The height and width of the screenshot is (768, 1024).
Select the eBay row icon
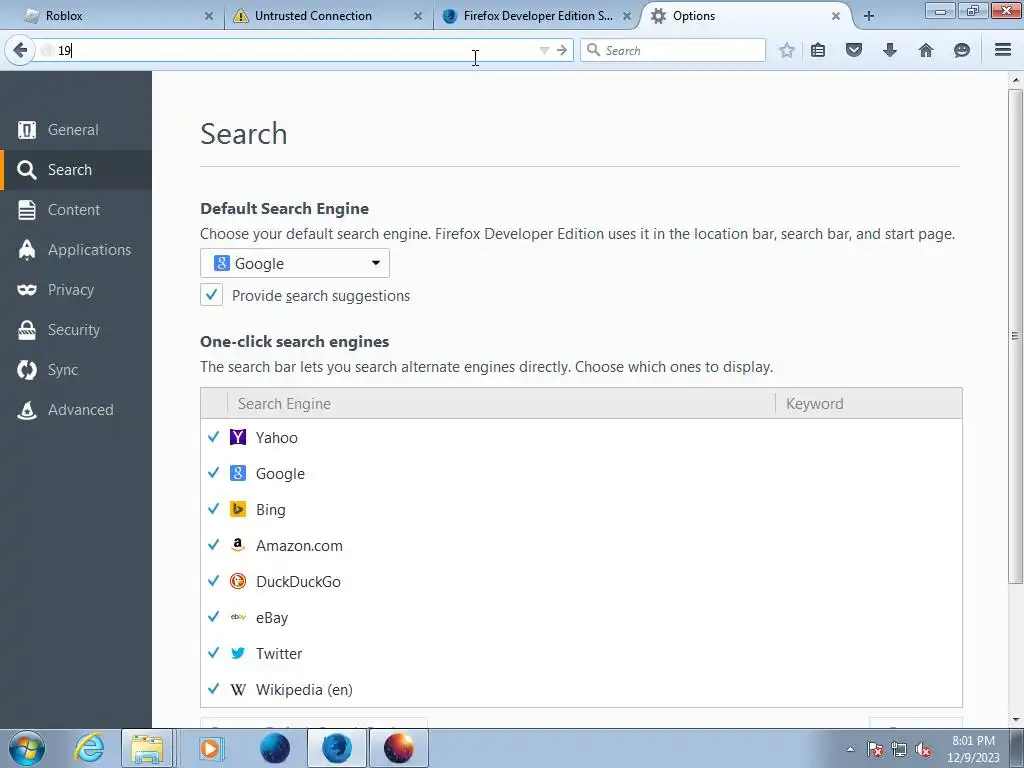[238, 616]
